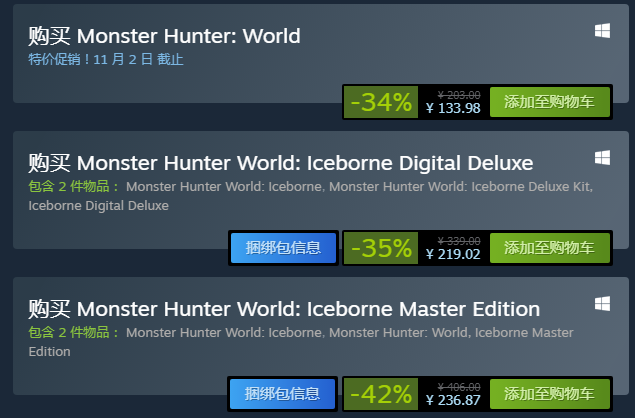
Task: Click Windows icon beside Iceborne Digital Deluxe
Action: [x=602, y=158]
